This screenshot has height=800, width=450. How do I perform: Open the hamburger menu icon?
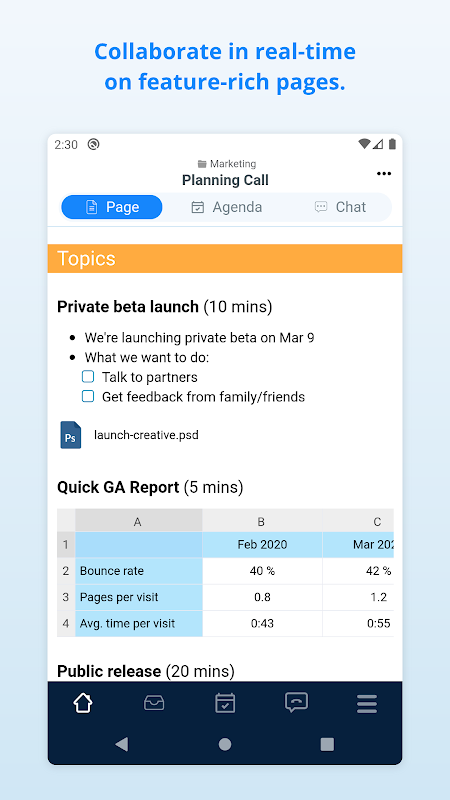tap(367, 704)
